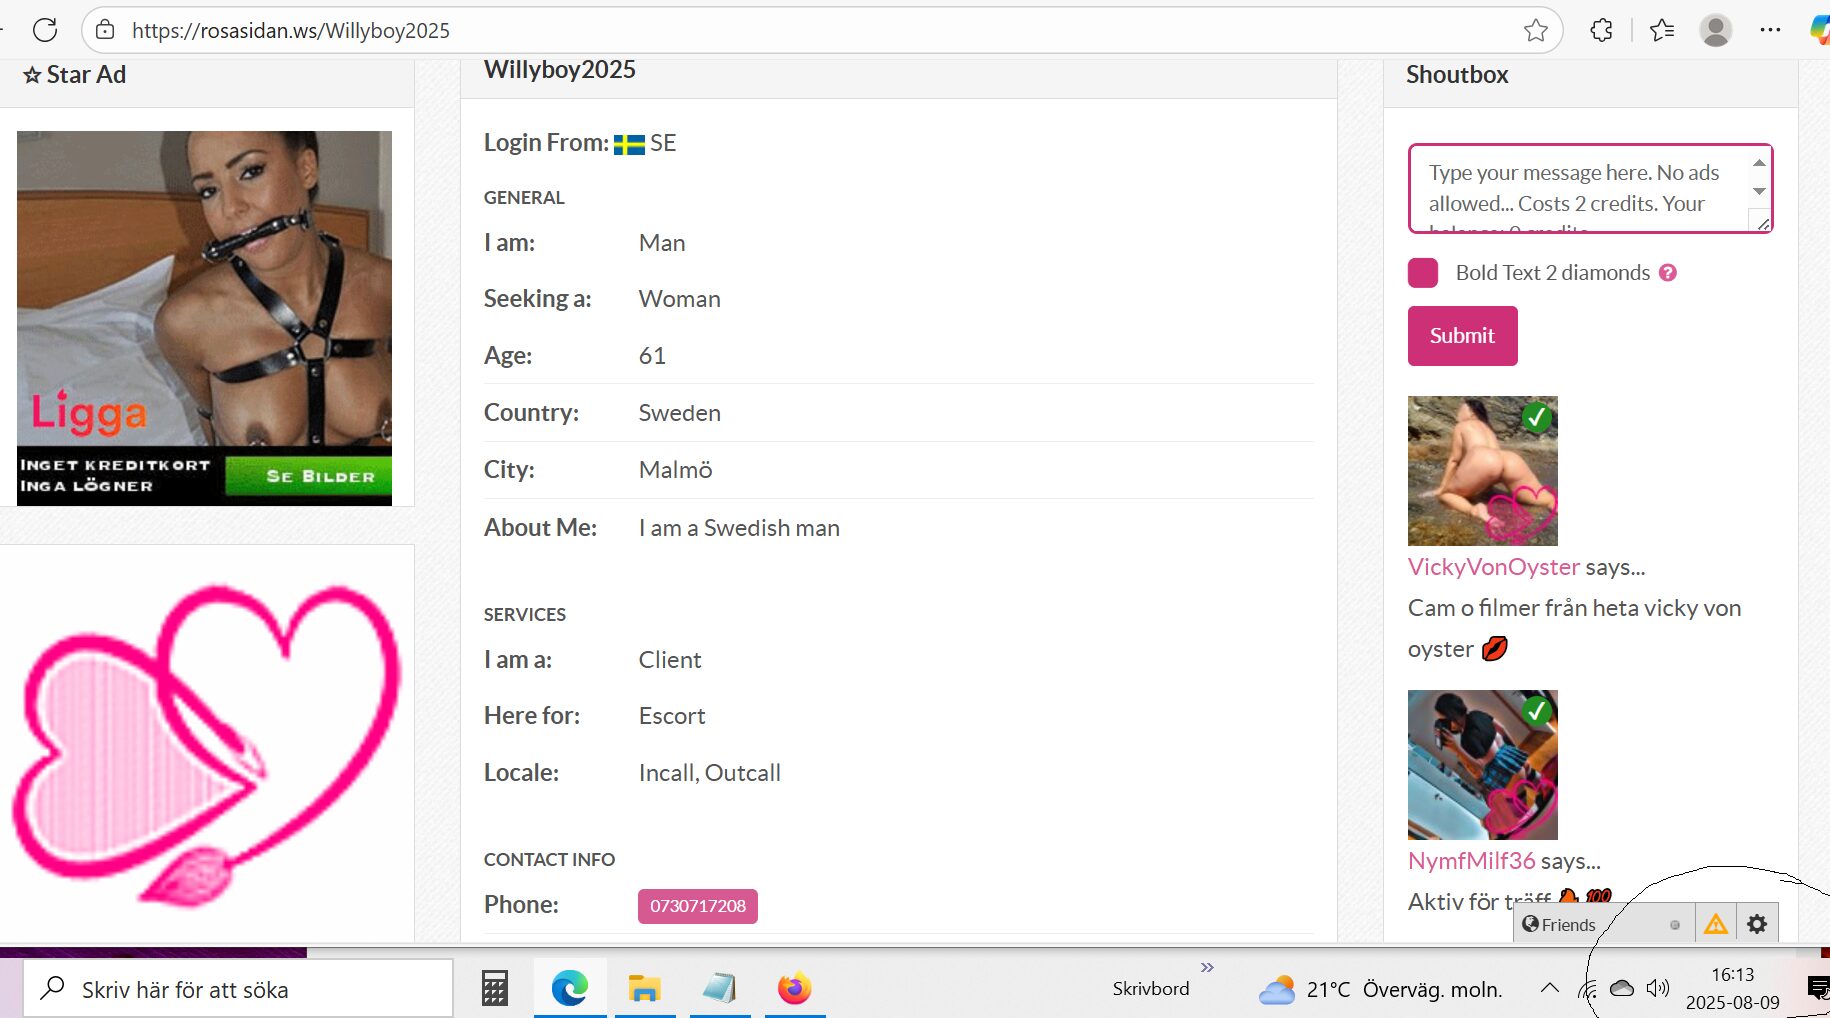The width and height of the screenshot is (1830, 1018).
Task: Click the chat warning triangle icon
Action: pos(1716,924)
